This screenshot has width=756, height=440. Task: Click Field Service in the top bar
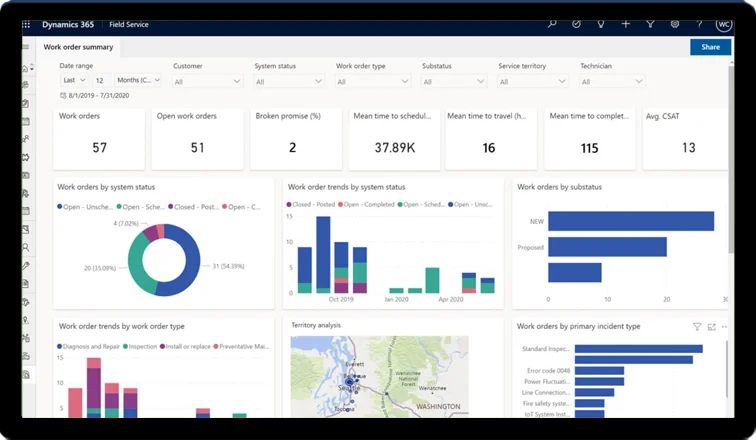(129, 25)
